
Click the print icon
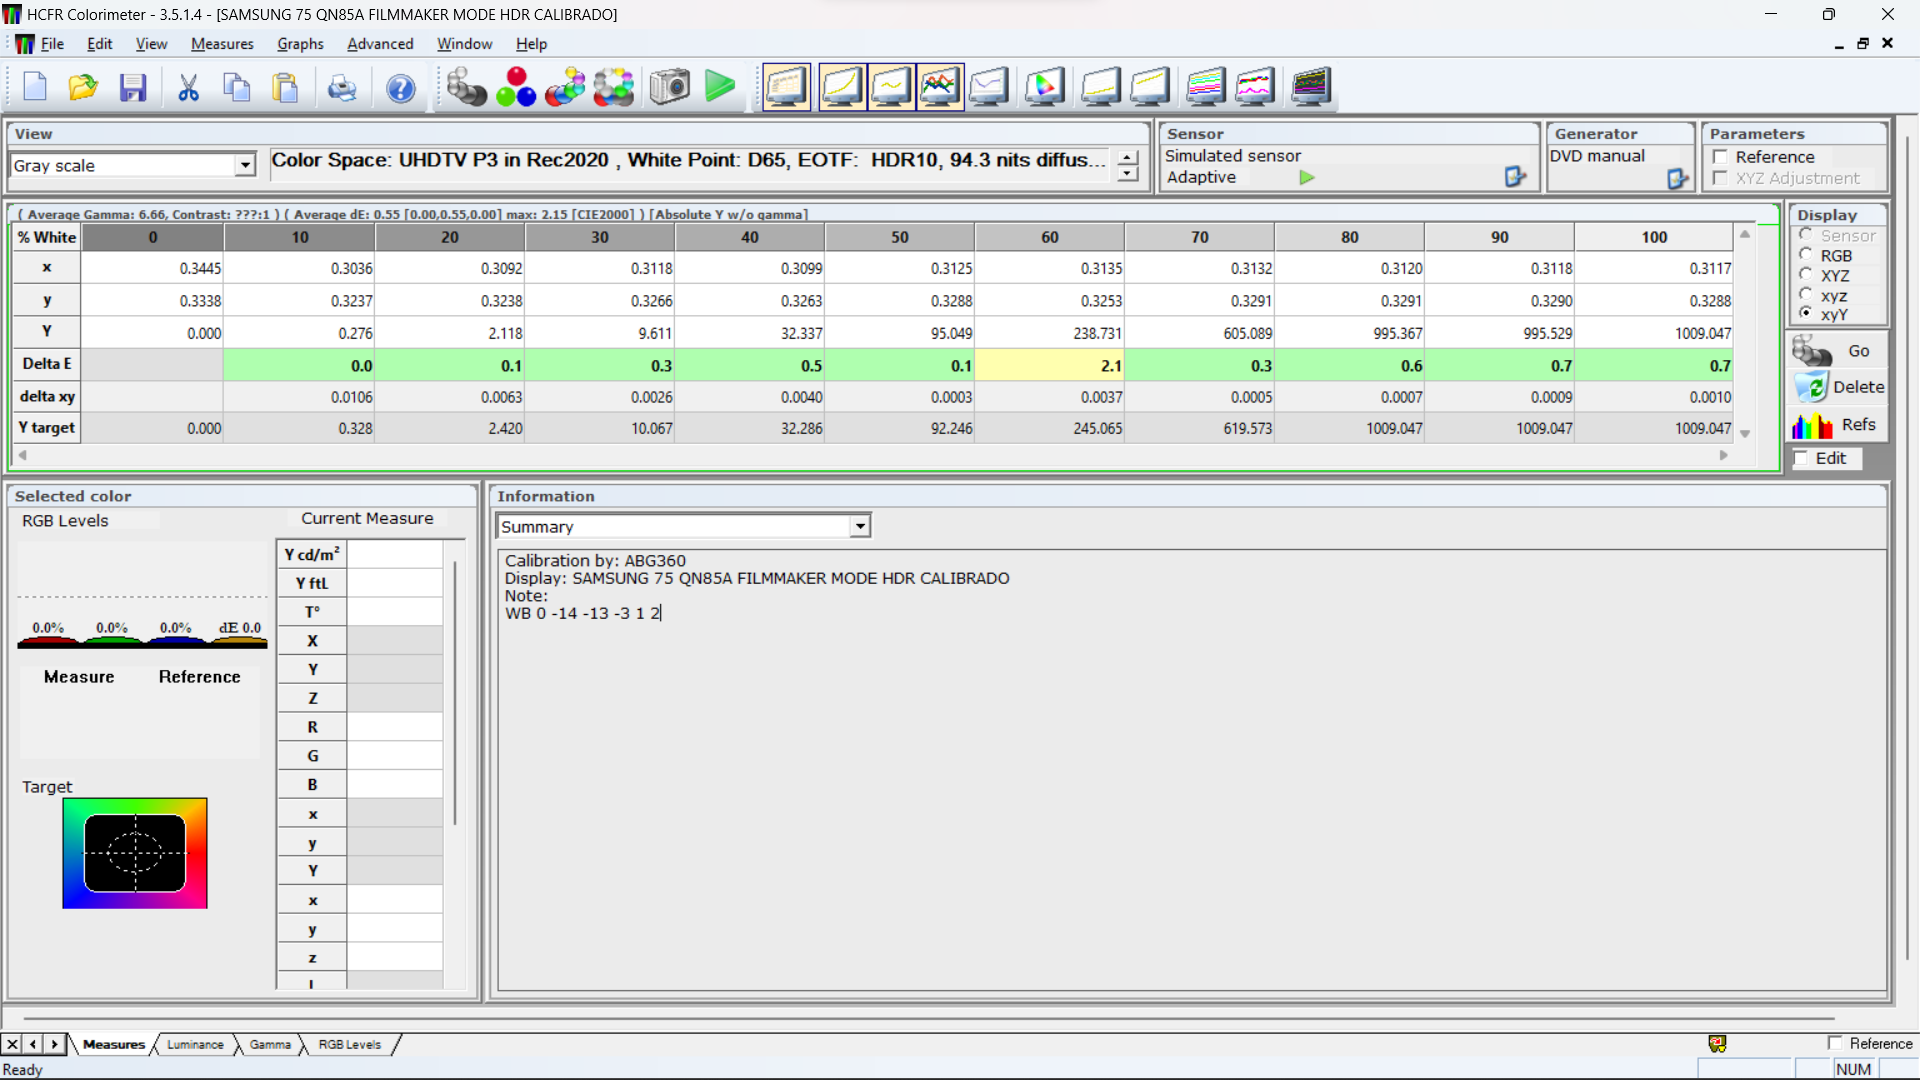342,88
